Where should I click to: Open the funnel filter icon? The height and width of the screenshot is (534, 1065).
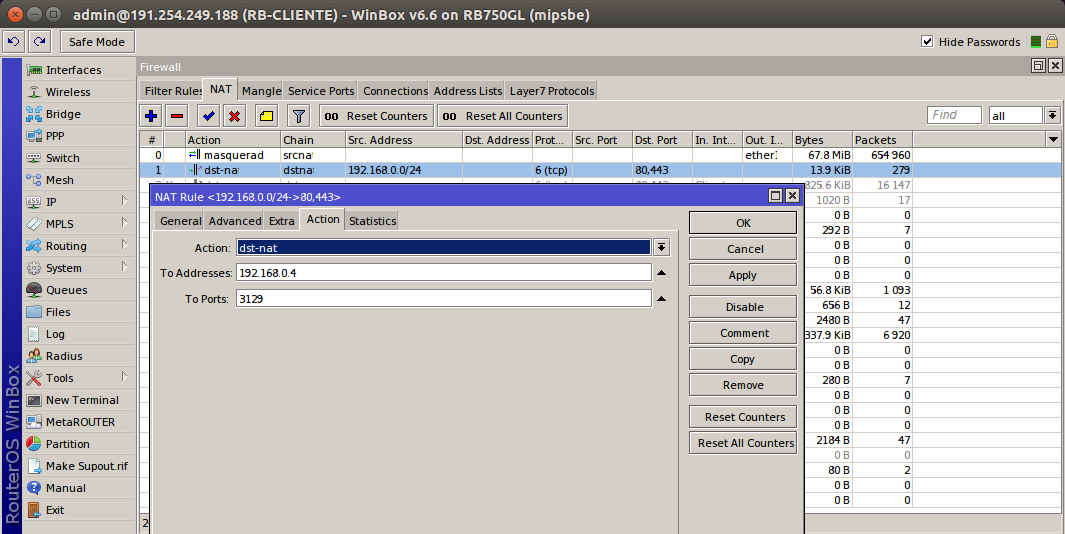(298, 116)
